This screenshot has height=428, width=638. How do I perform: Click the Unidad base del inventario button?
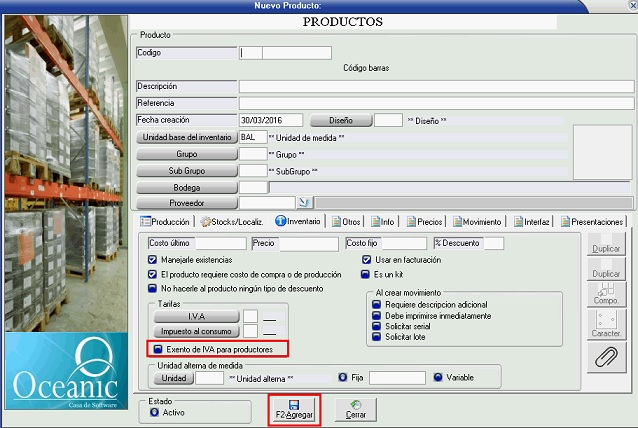pyautogui.click(x=186, y=137)
